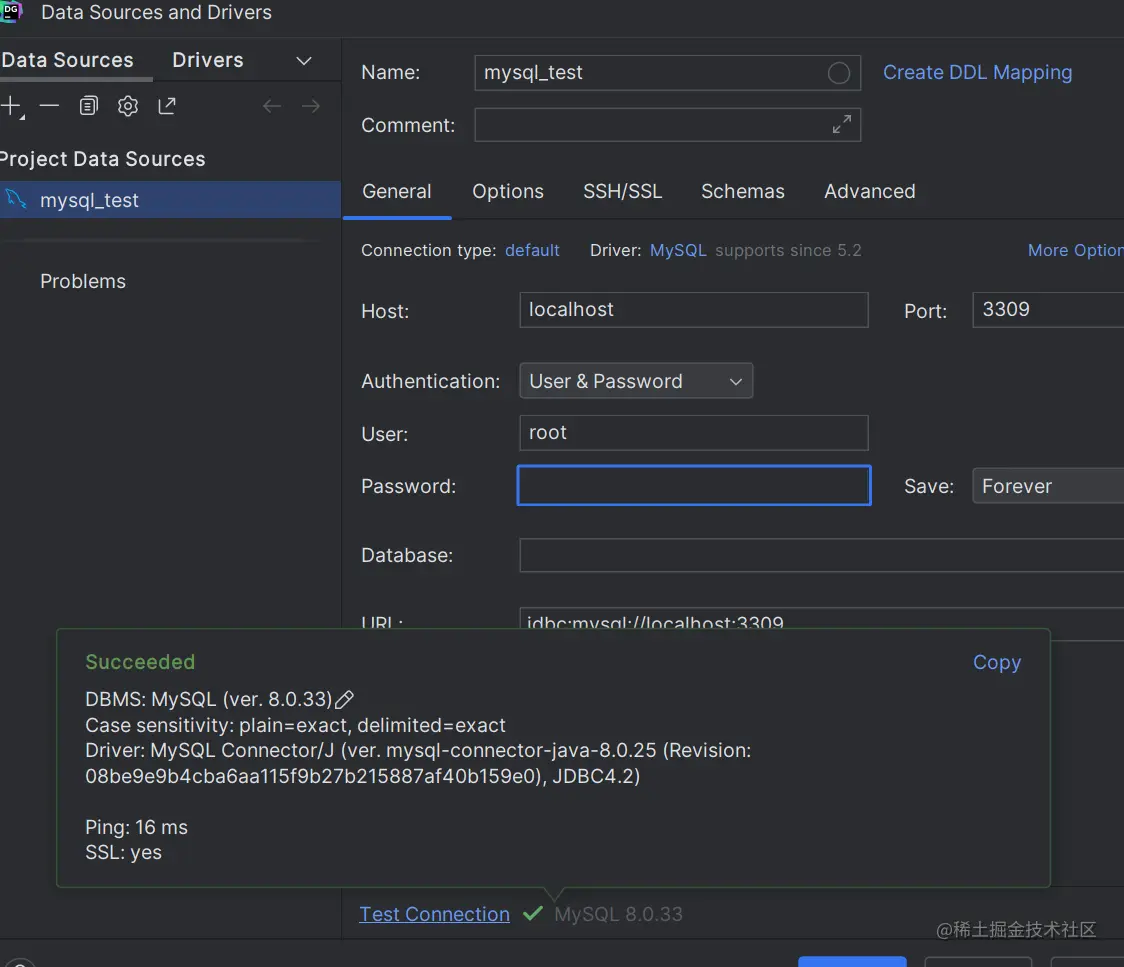Go forward with right arrow icon
This screenshot has width=1124, height=967.
(310, 107)
